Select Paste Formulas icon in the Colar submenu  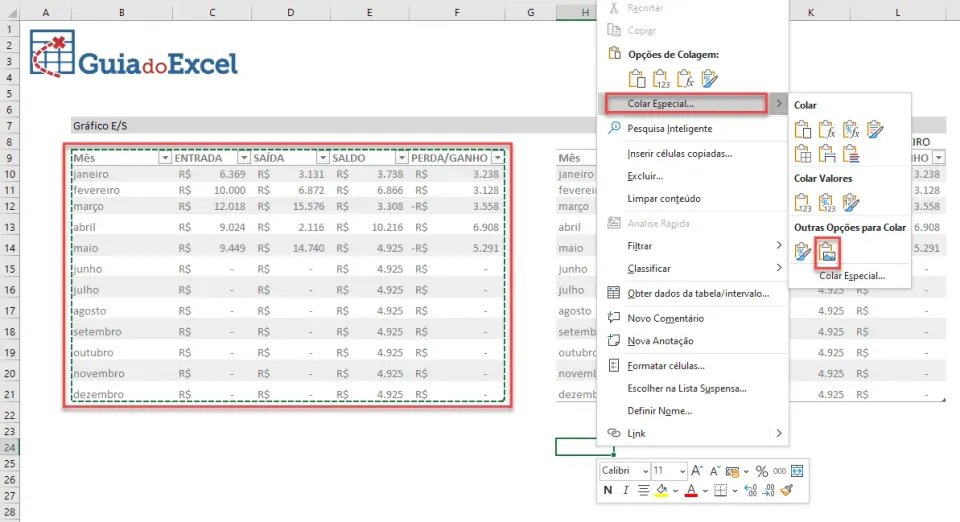827,130
